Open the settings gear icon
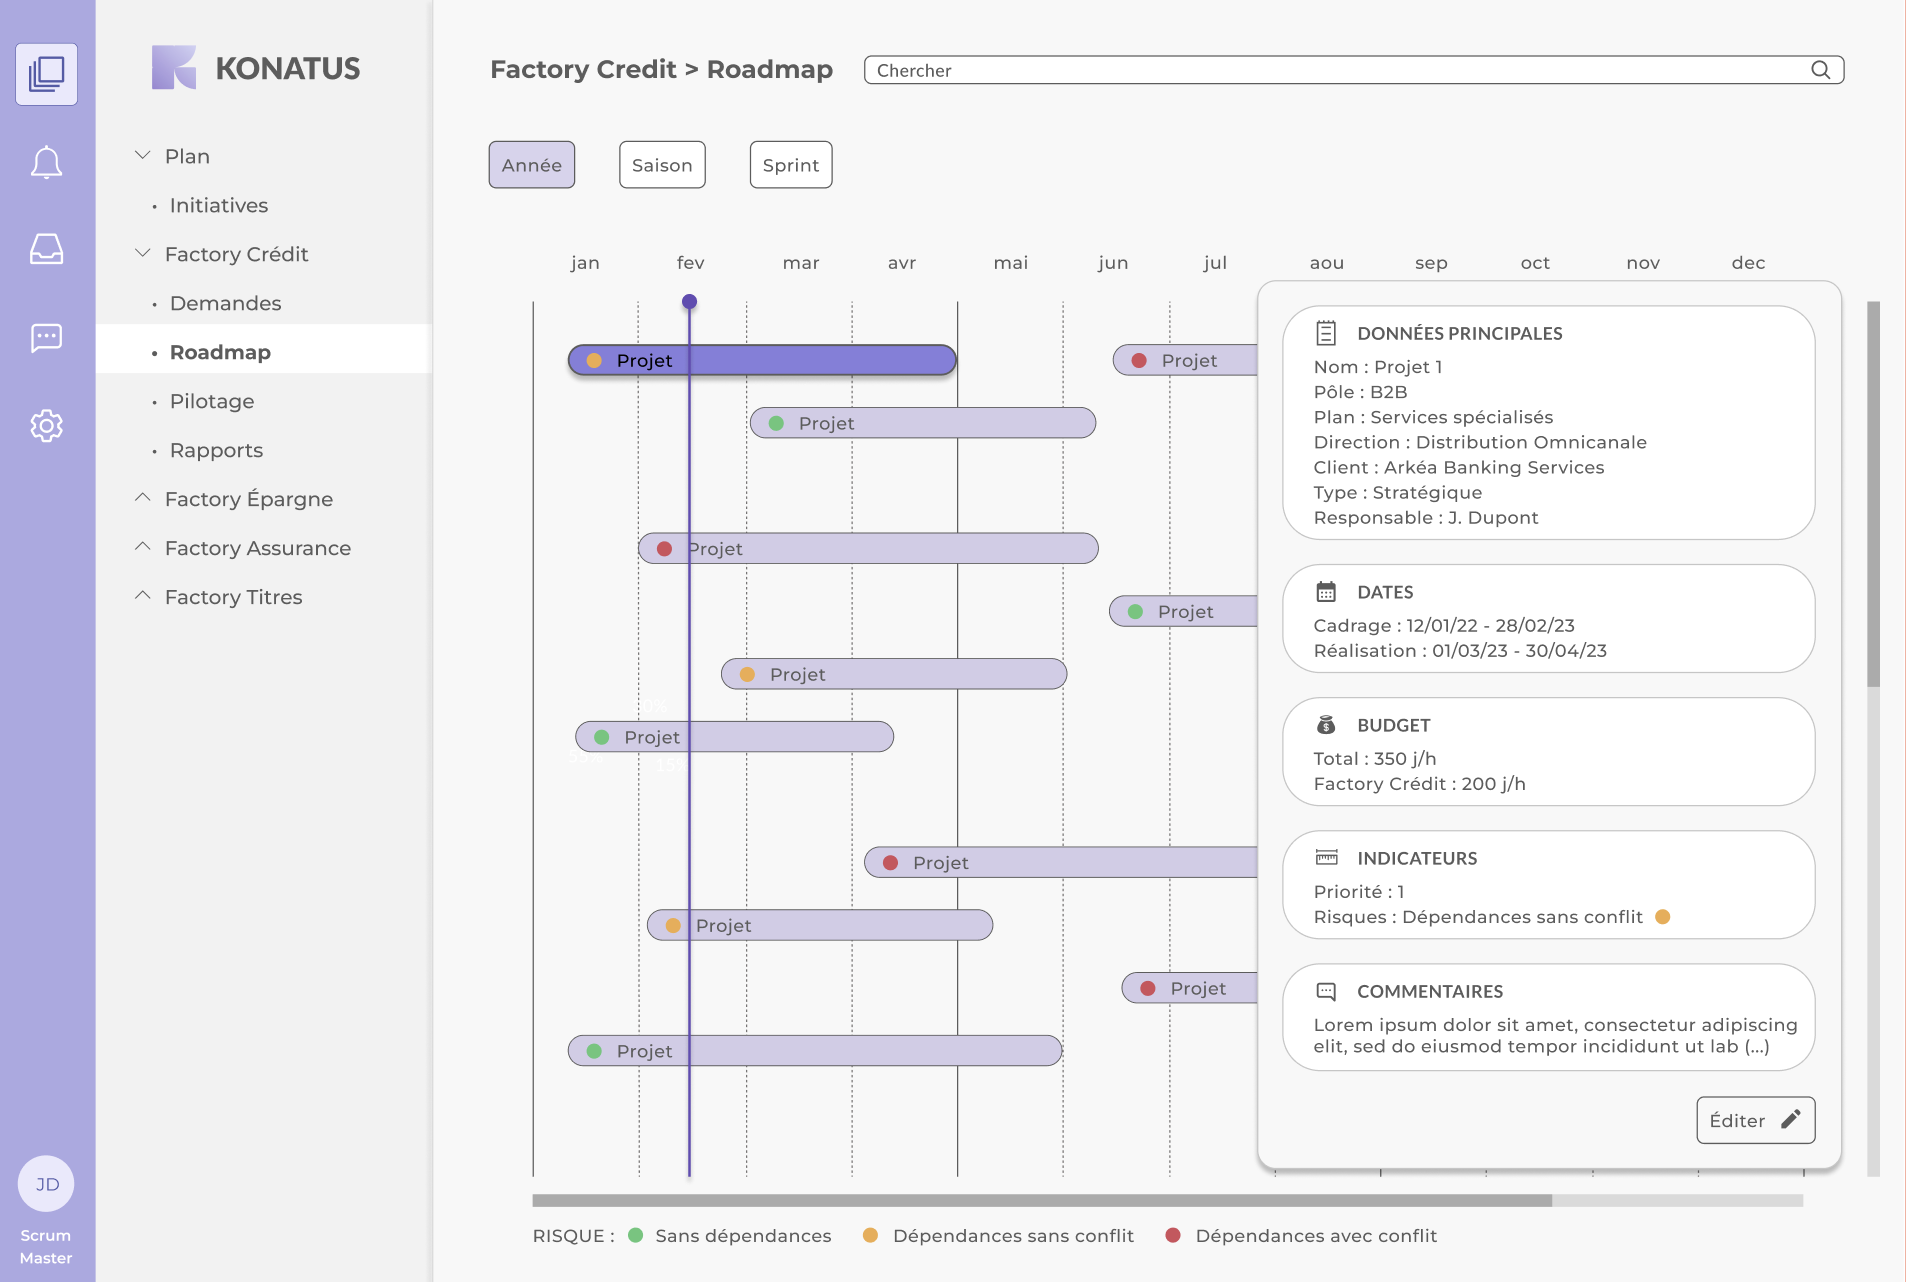This screenshot has height=1282, width=1906. 46,426
